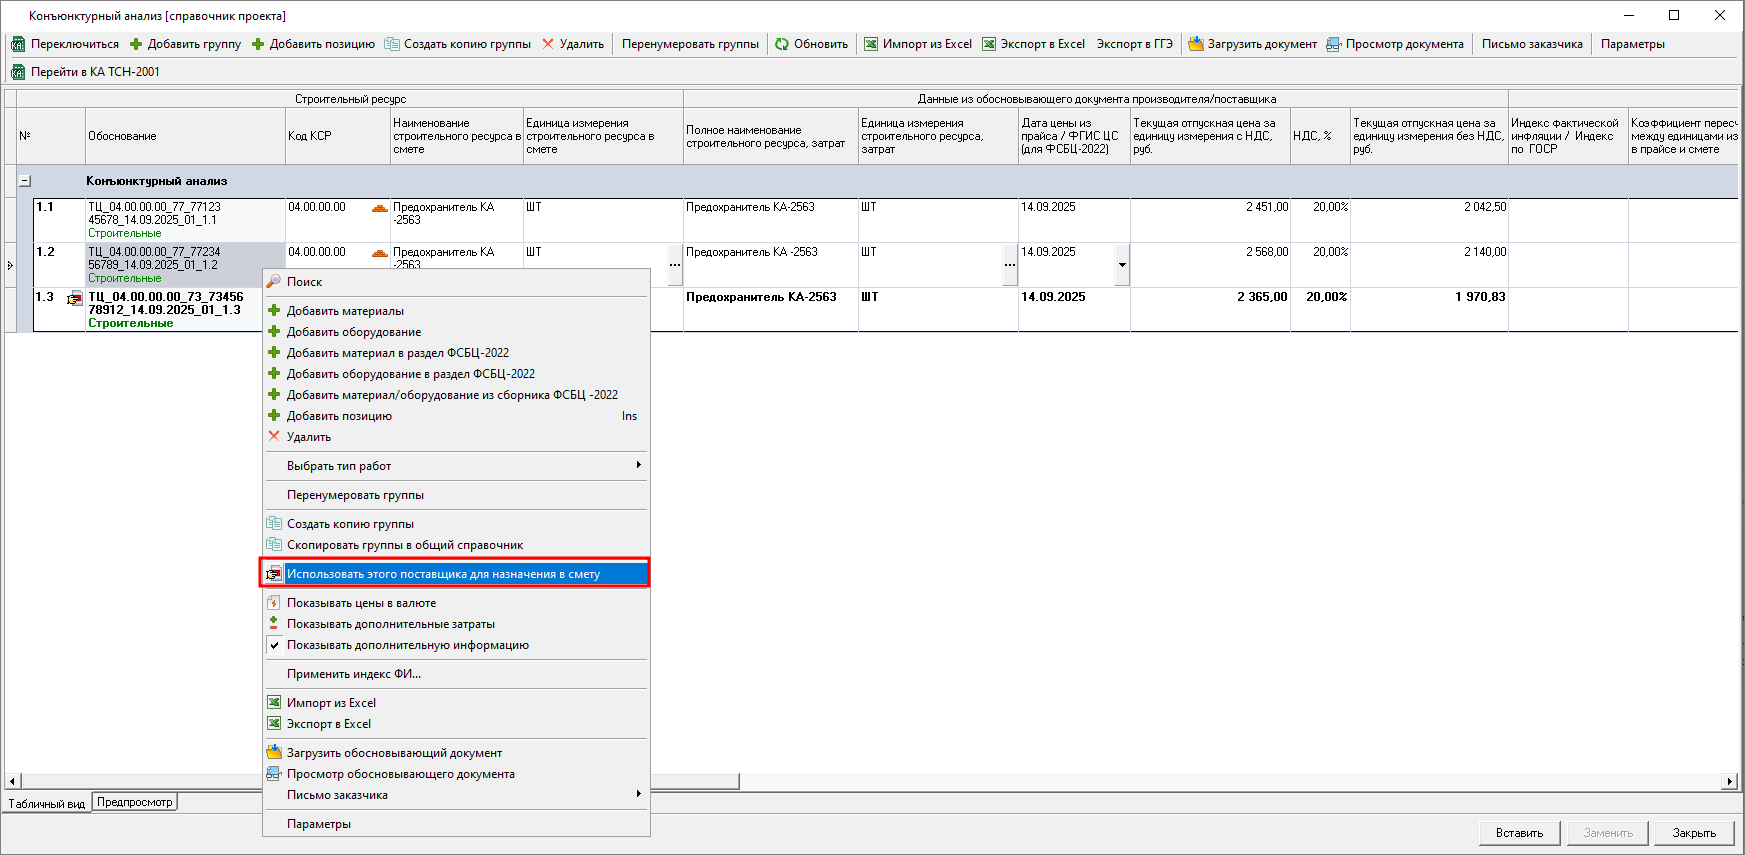Switch to the 'Предпросмотр' tab

(135, 802)
